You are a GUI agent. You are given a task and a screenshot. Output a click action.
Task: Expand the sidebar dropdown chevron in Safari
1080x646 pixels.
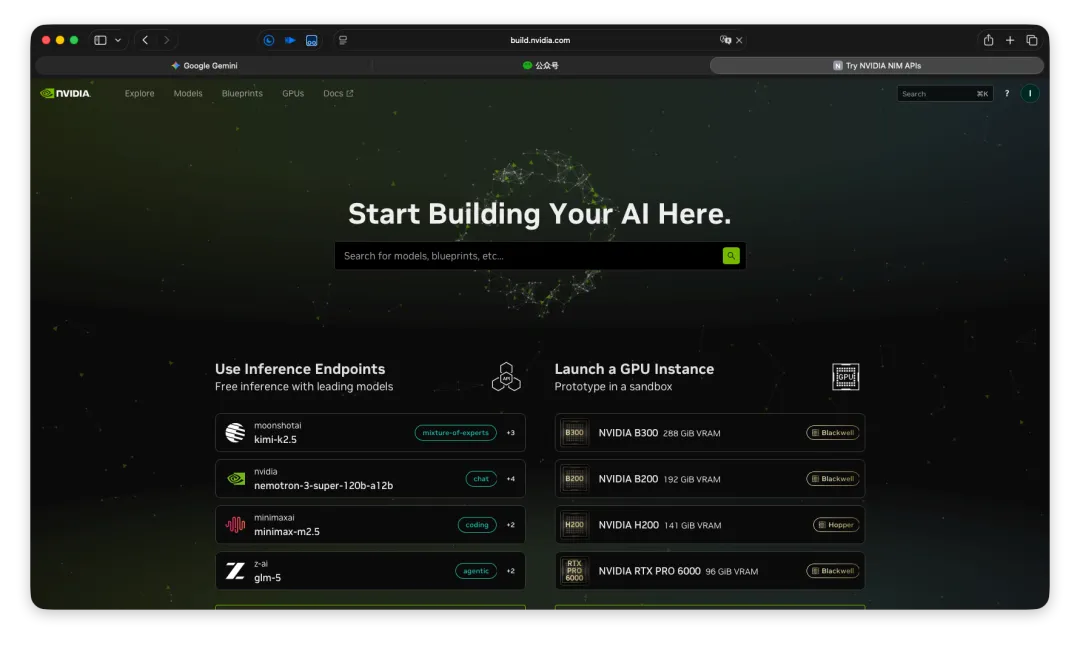pos(118,40)
